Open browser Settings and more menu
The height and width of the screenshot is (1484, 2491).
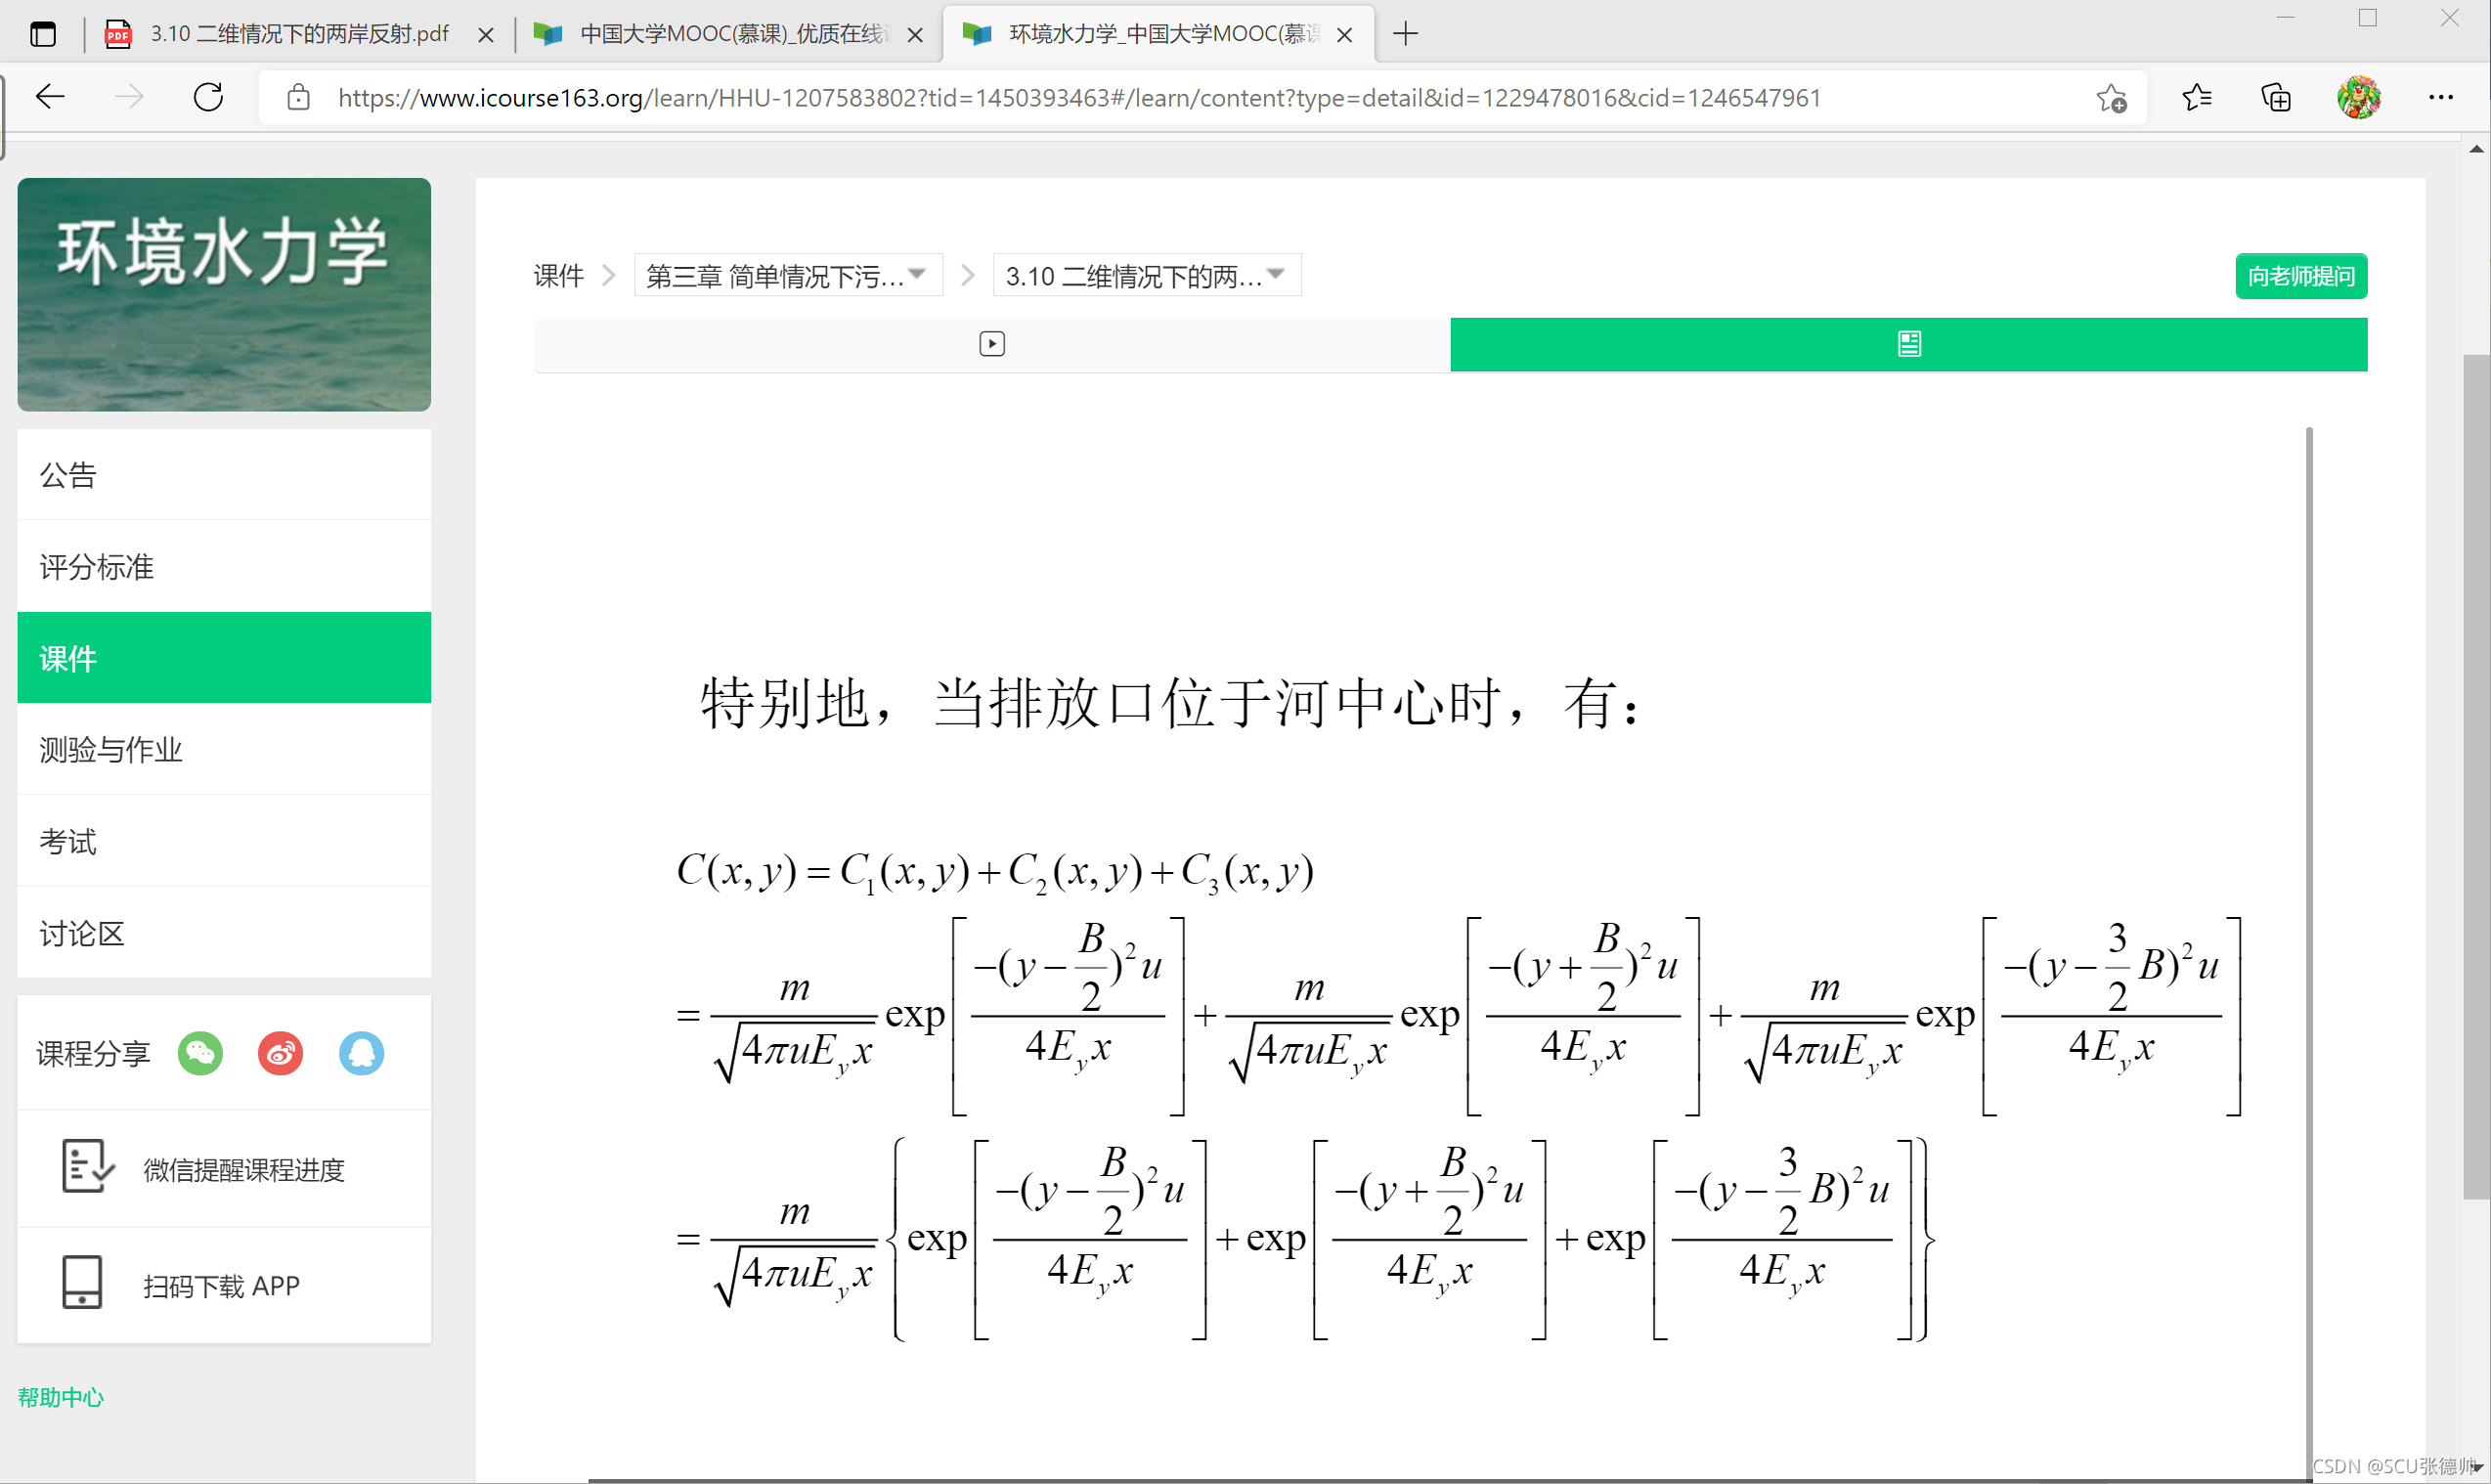click(2440, 98)
